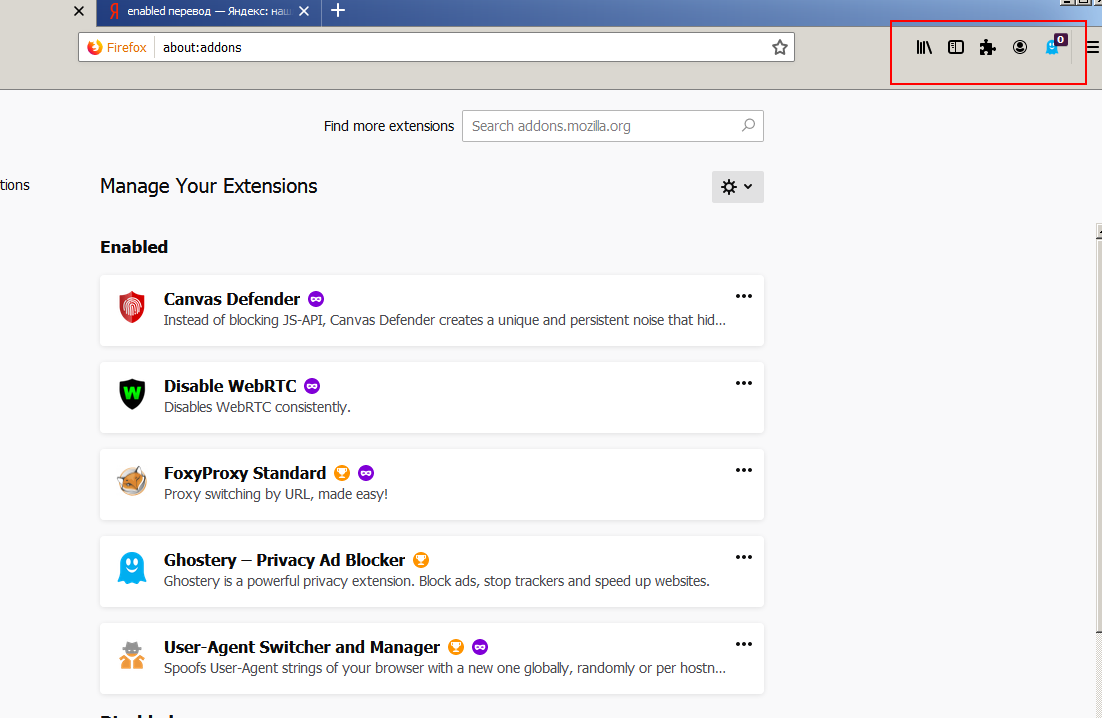Click the Ghostery ghost icon in list
The image size is (1102, 718).
(x=131, y=568)
